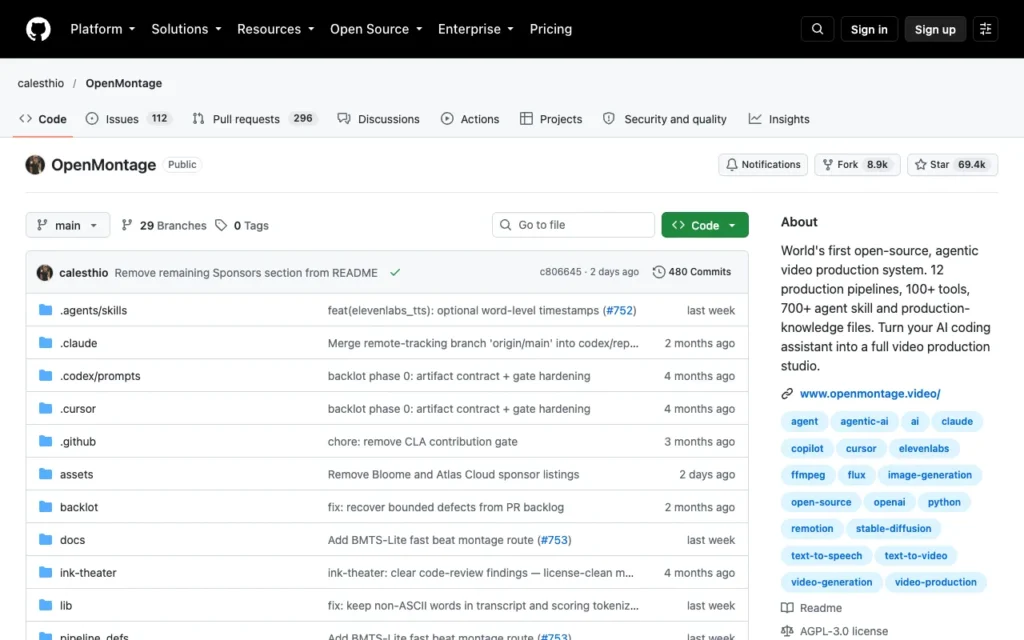Click the calesthio avatar beside OpenMontage title
This screenshot has height=640, width=1024.
(x=35, y=165)
